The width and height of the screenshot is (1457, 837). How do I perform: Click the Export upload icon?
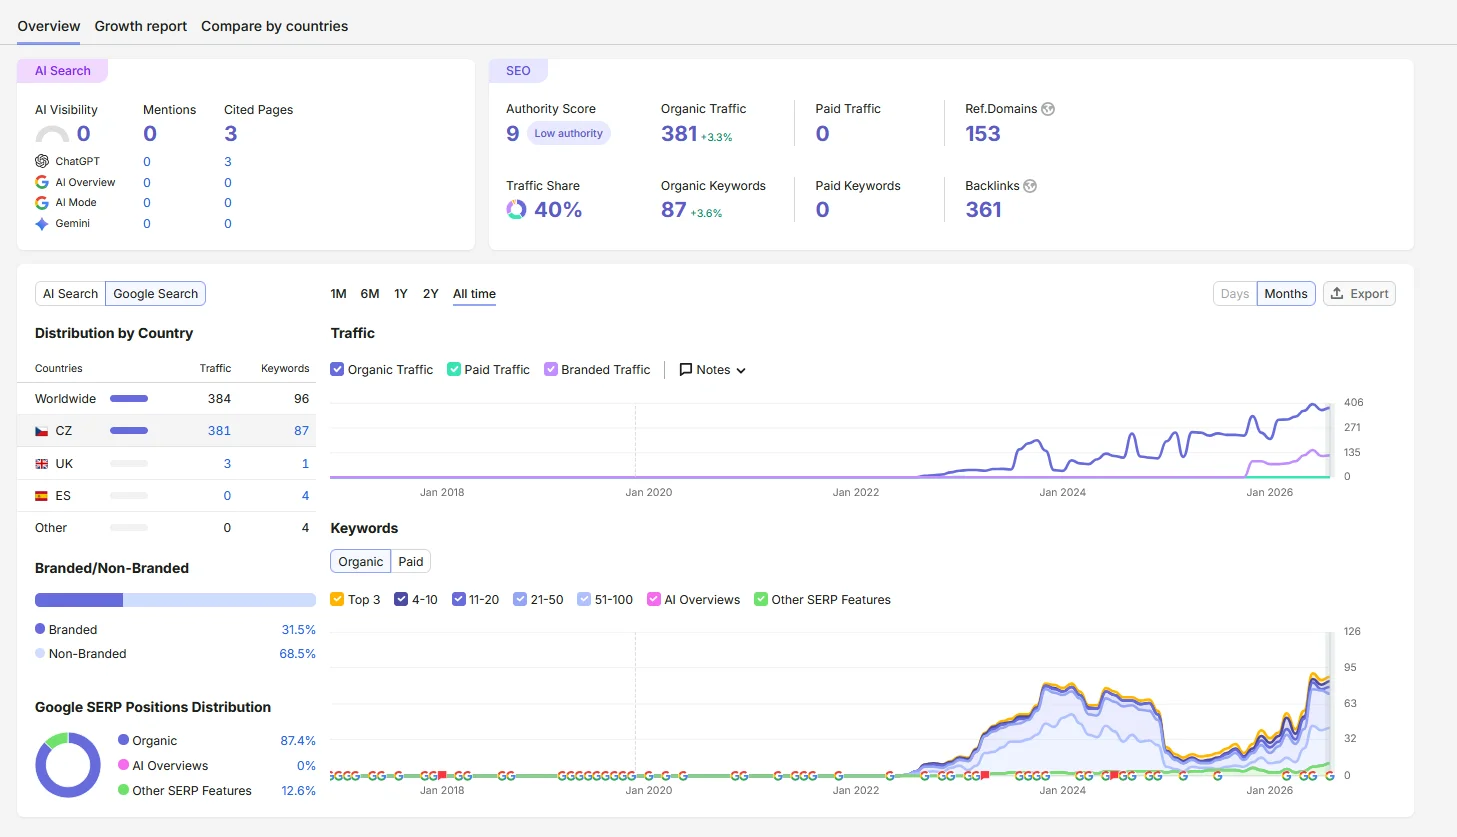click(1337, 293)
